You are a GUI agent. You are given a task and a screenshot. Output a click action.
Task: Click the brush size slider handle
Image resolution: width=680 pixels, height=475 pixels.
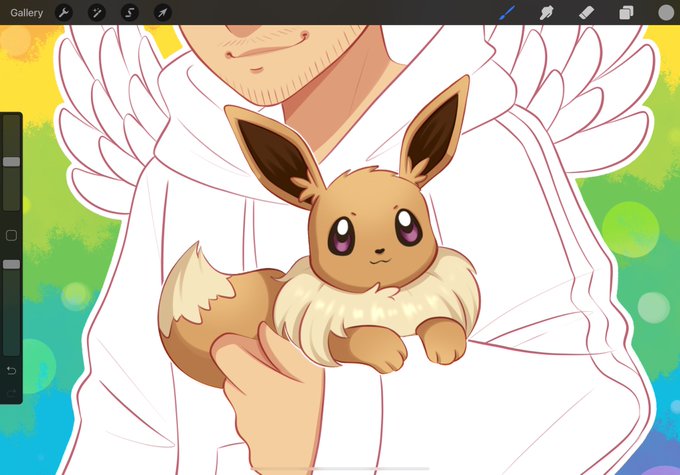[x=11, y=162]
